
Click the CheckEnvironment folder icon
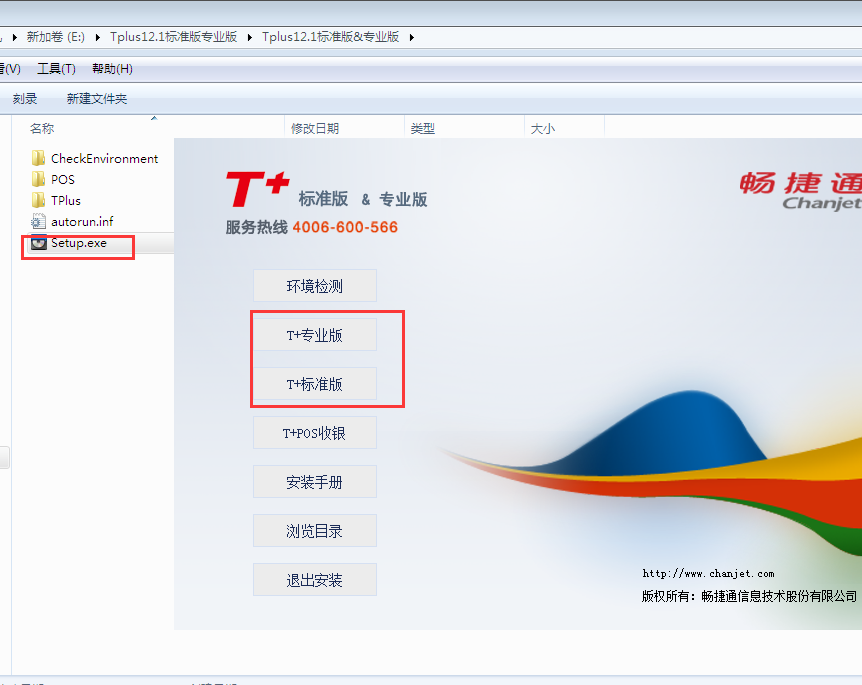tap(39, 159)
